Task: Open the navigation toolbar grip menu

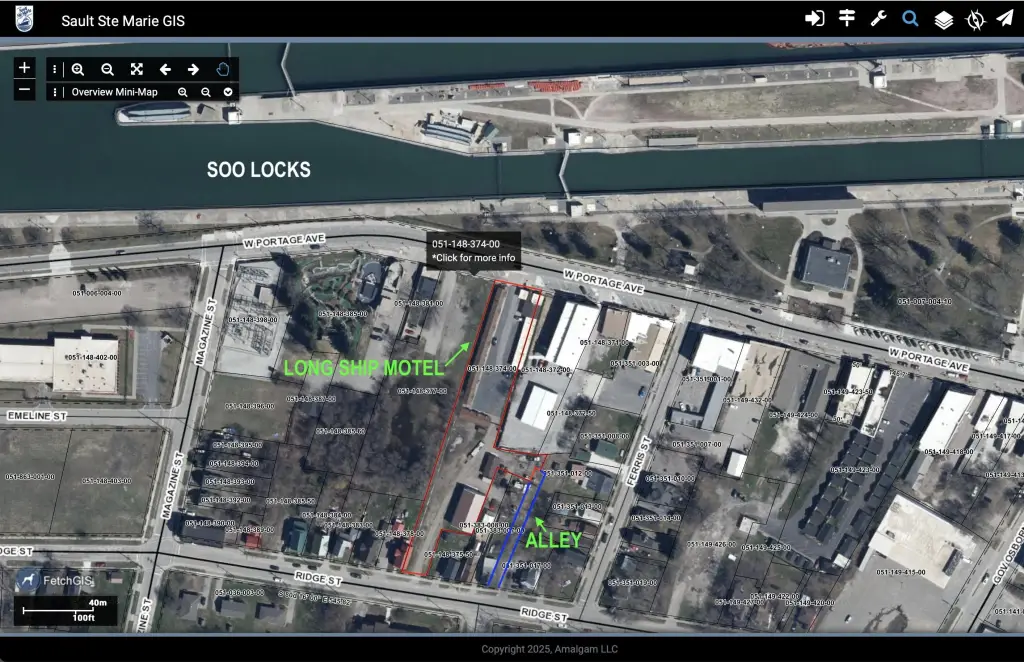Action: [x=55, y=69]
